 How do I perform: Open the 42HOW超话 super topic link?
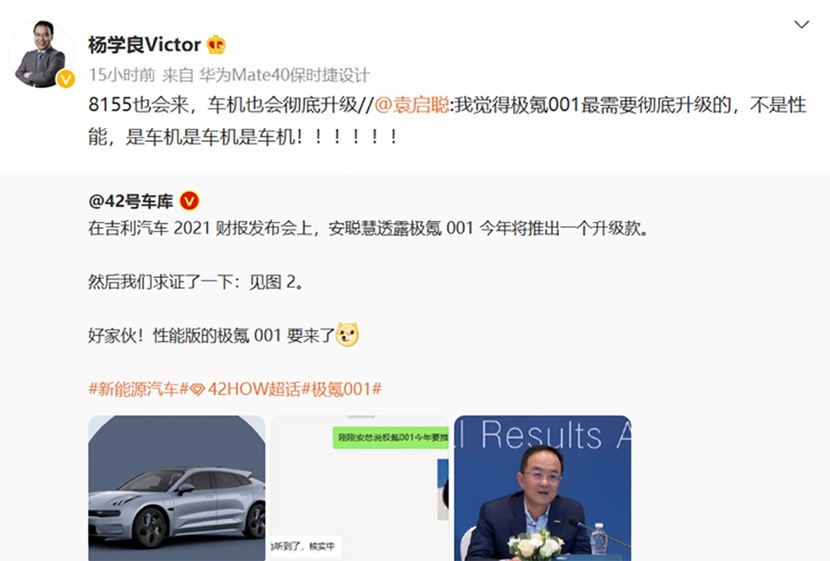pos(254,389)
